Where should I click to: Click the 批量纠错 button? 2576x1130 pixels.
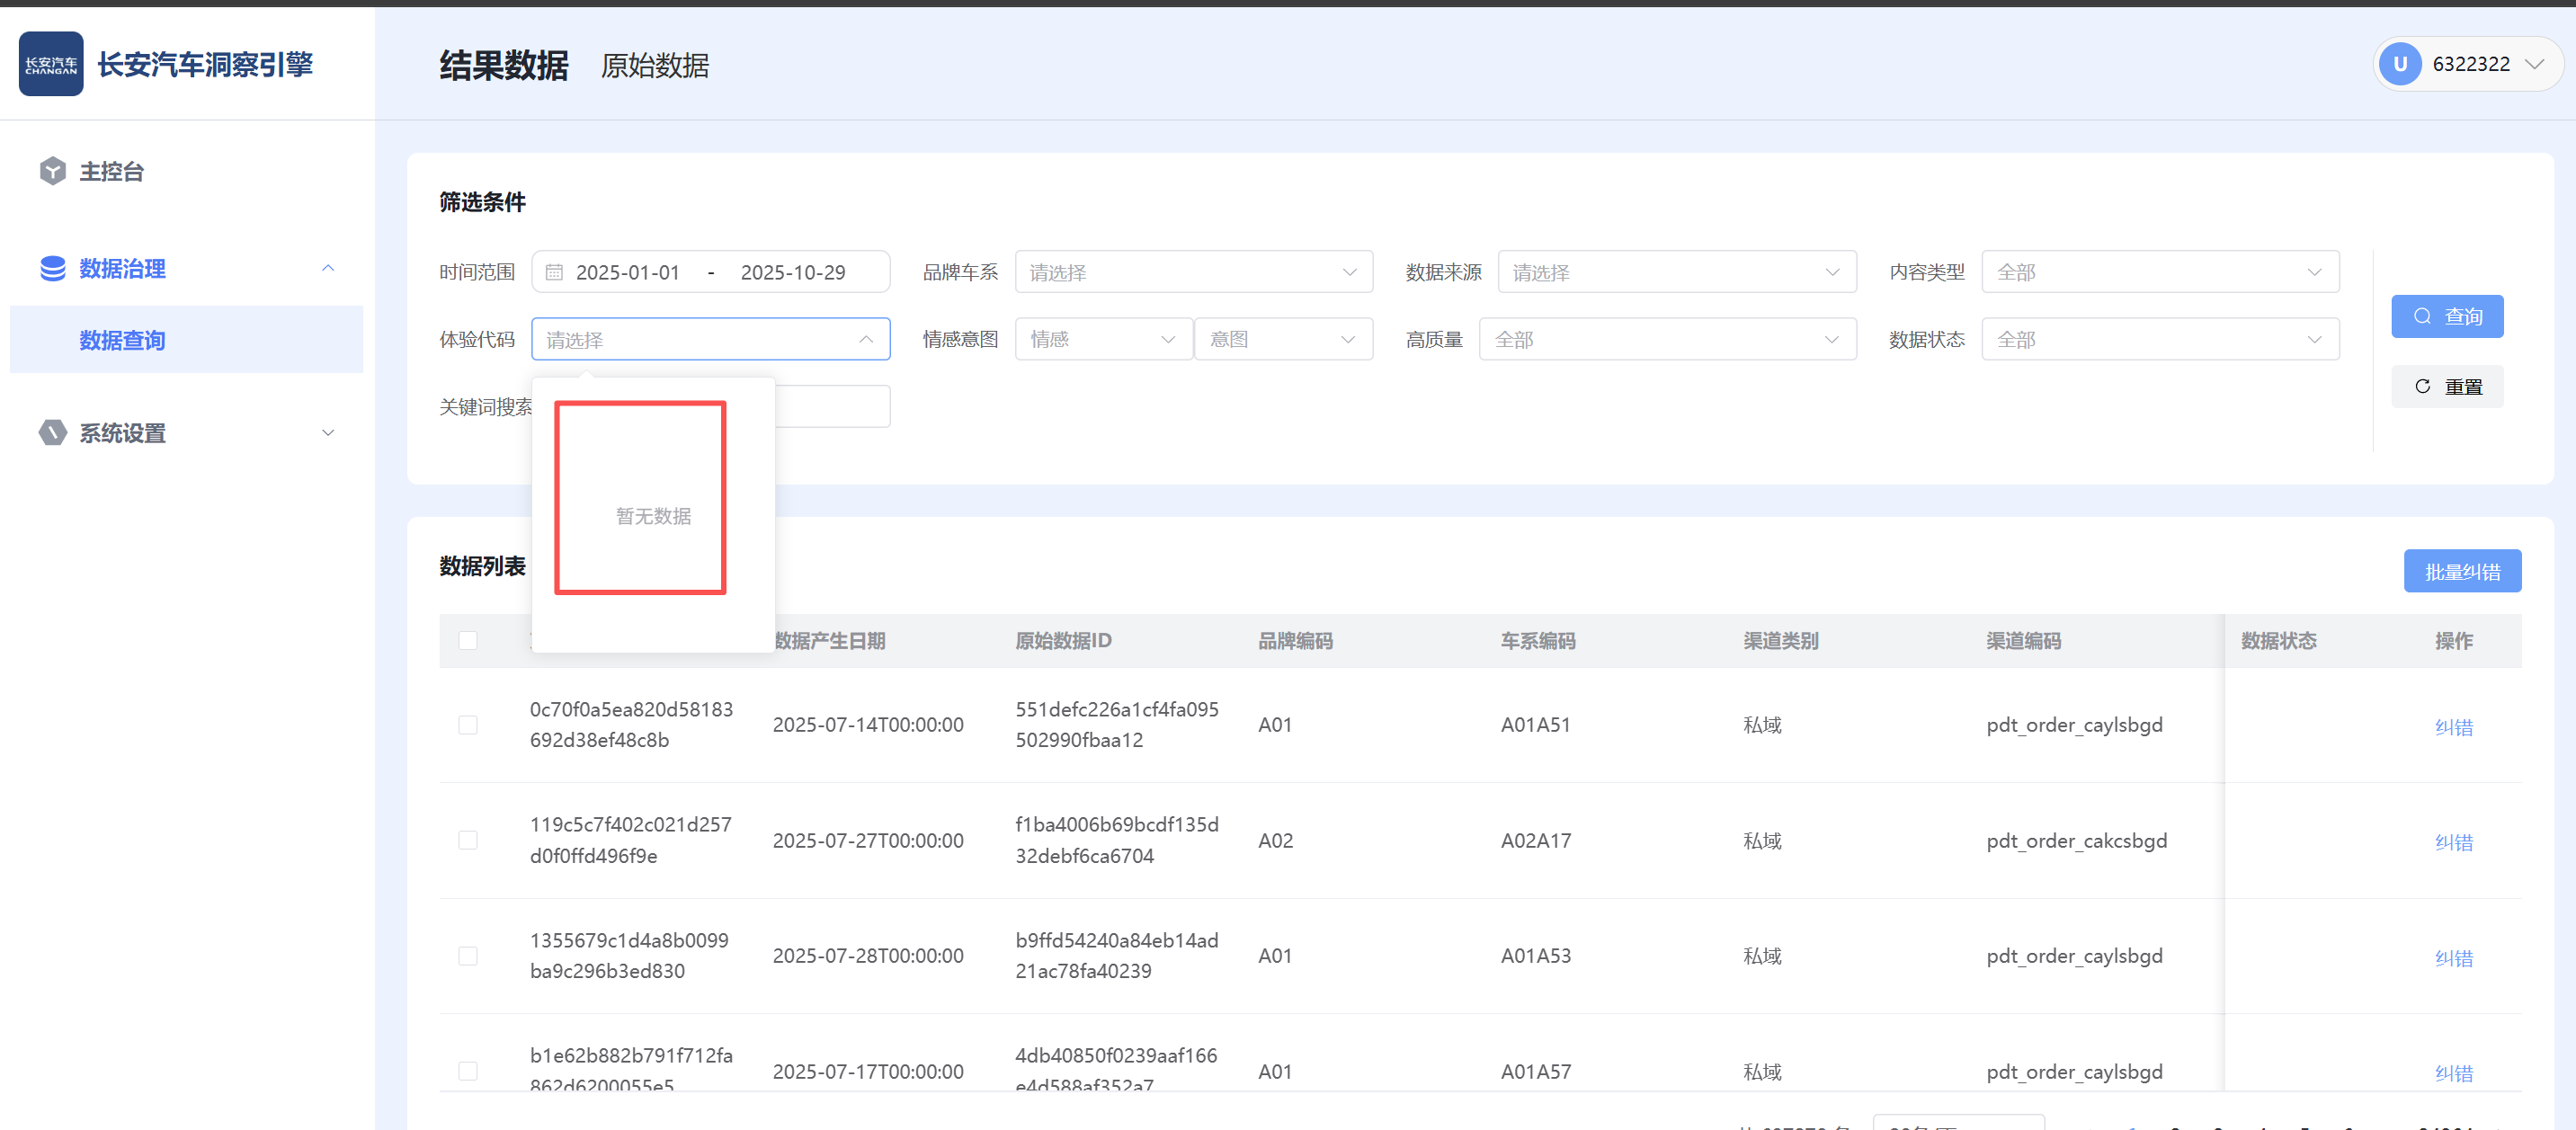point(2461,571)
